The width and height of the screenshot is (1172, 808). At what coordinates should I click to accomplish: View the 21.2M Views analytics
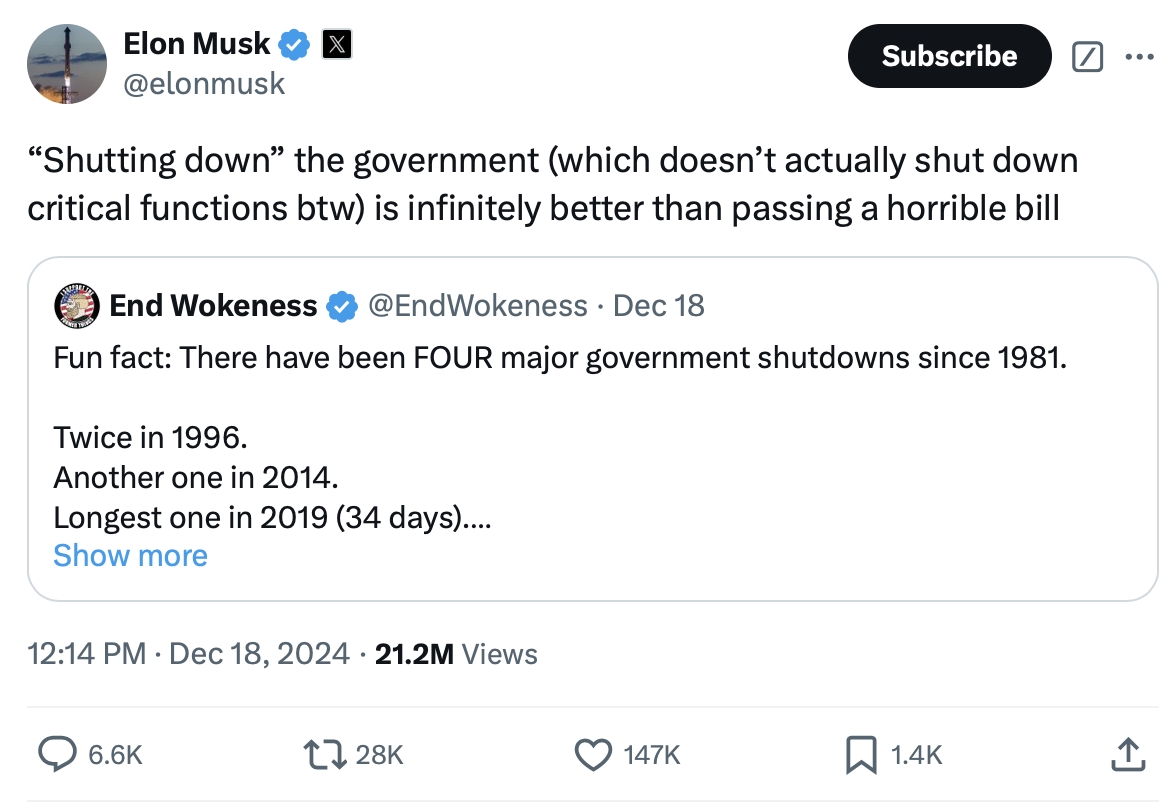(456, 655)
